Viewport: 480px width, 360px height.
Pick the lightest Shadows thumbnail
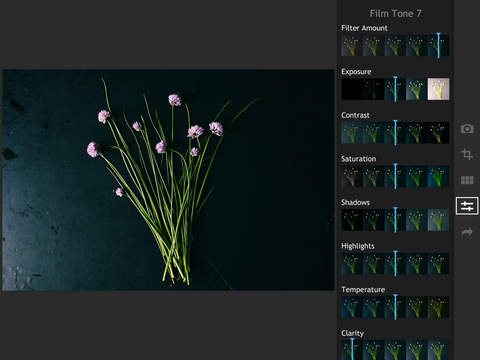pyautogui.click(x=438, y=220)
